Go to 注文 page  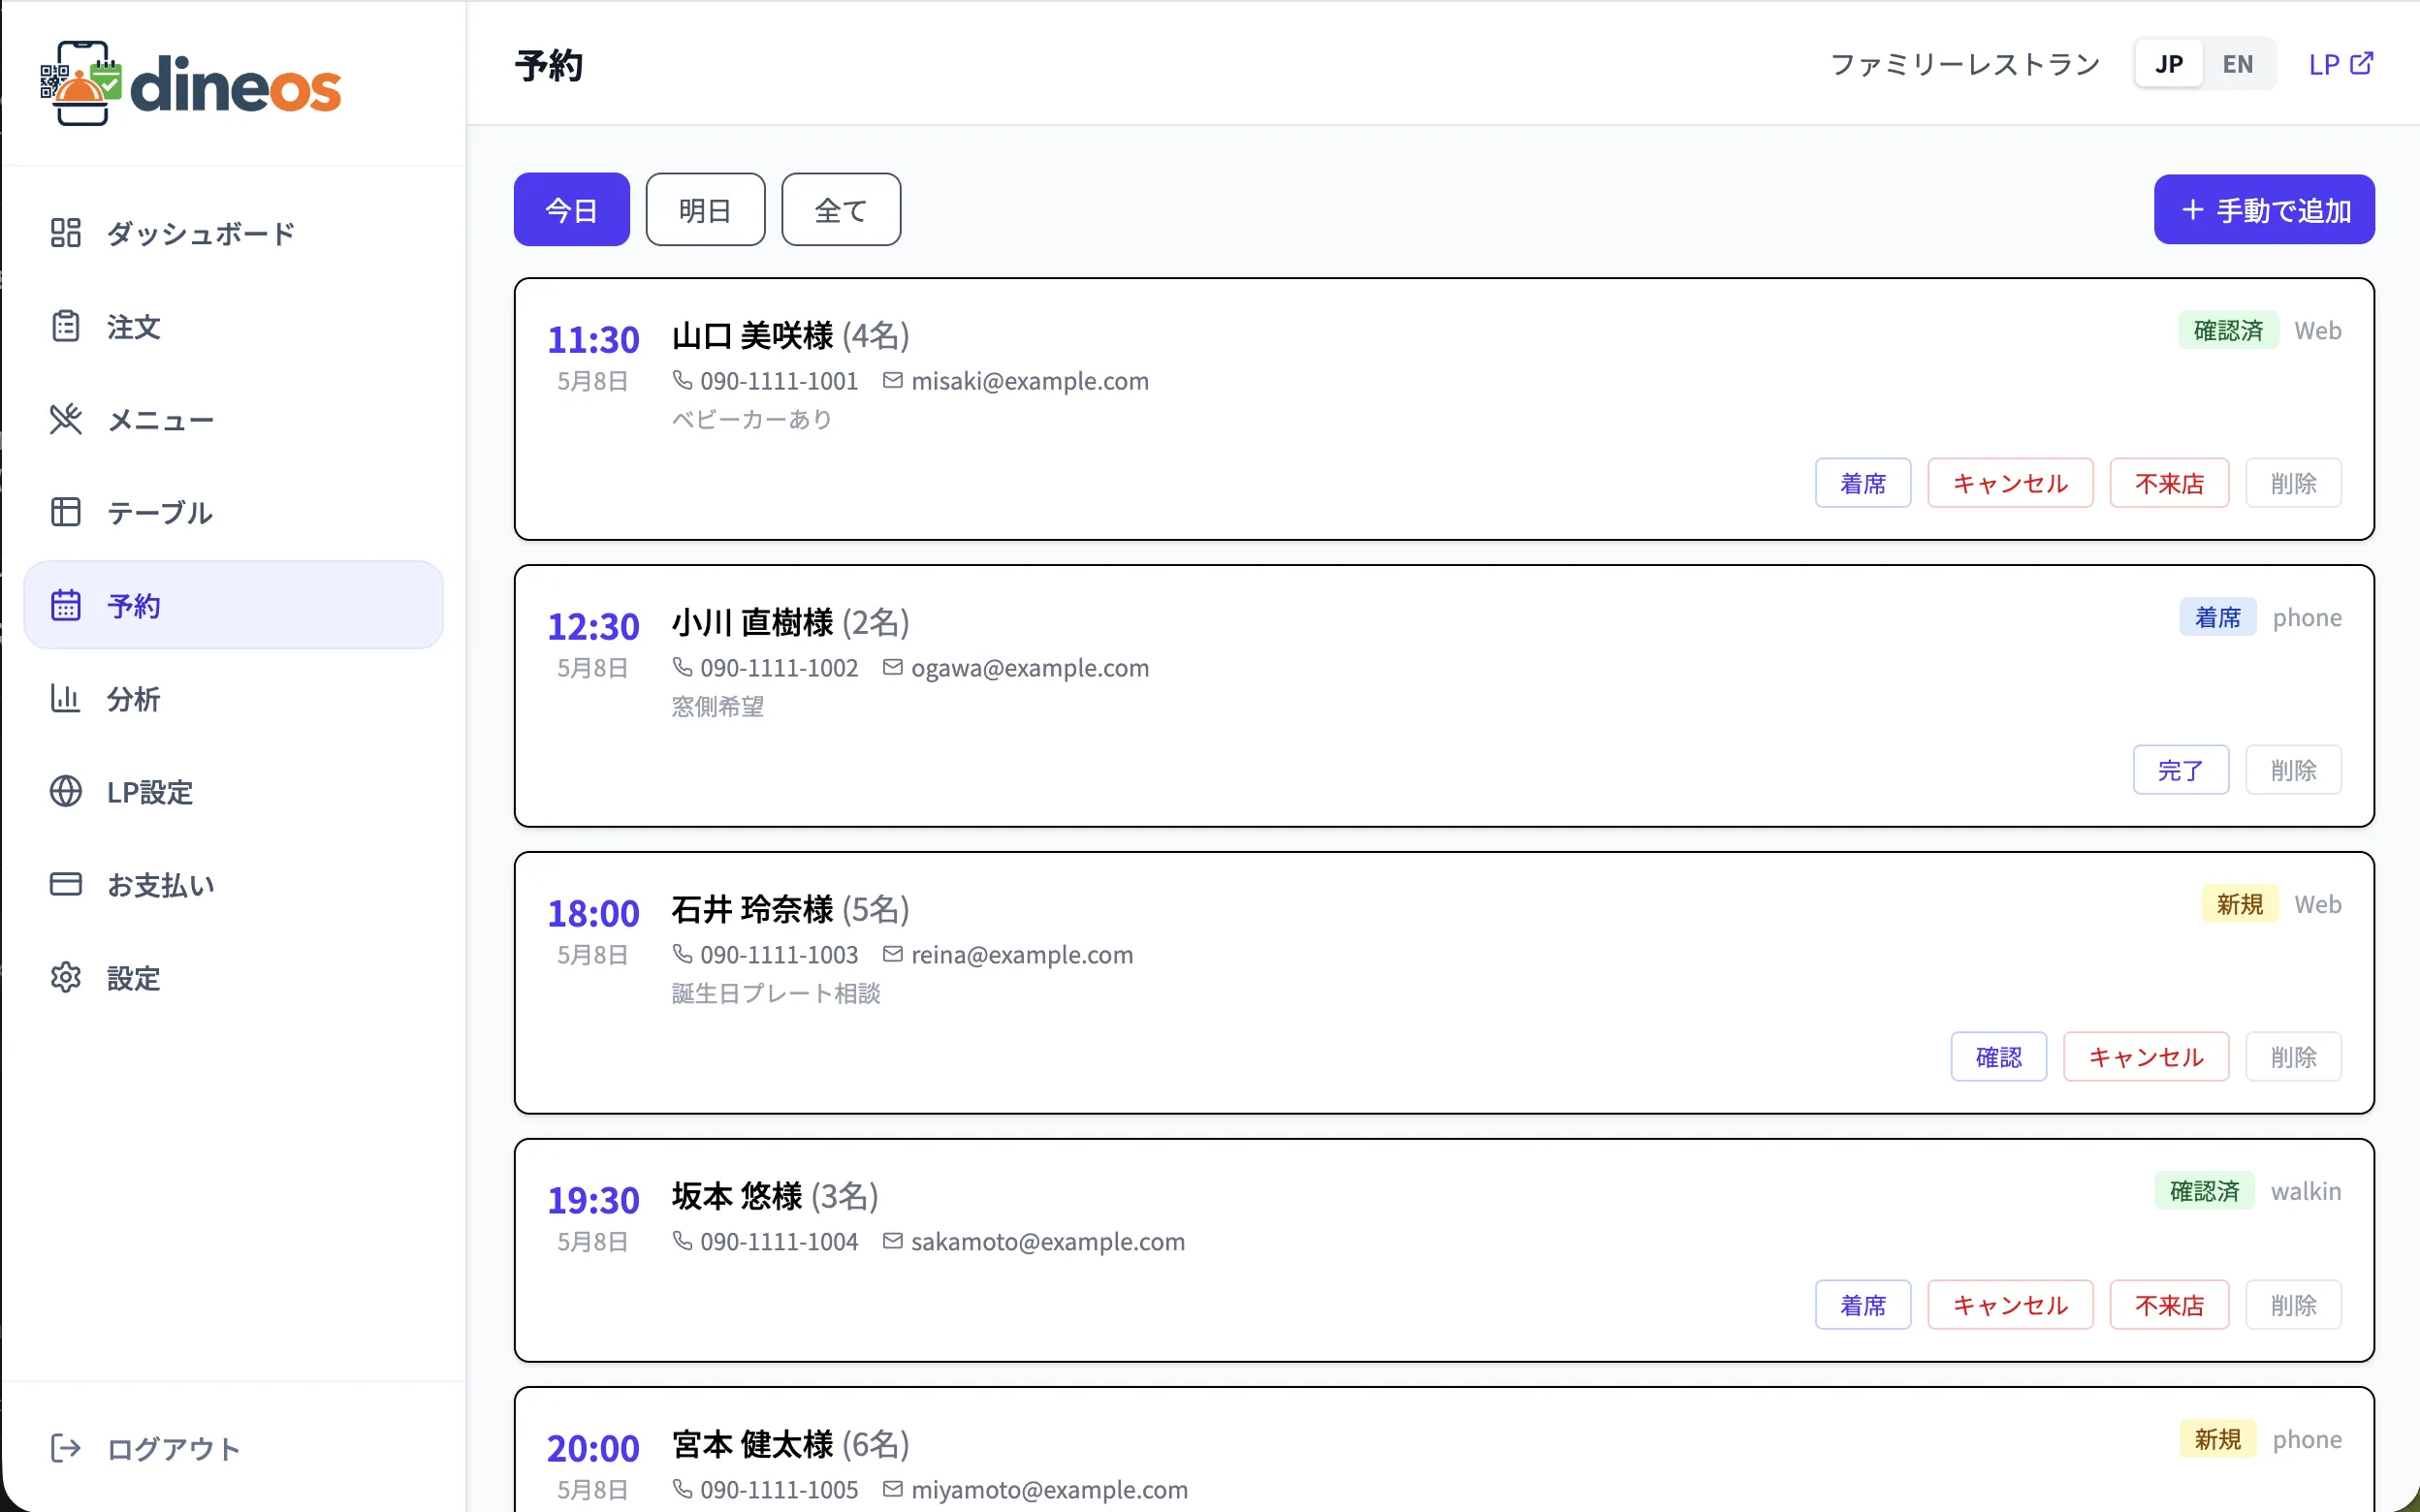[233, 326]
